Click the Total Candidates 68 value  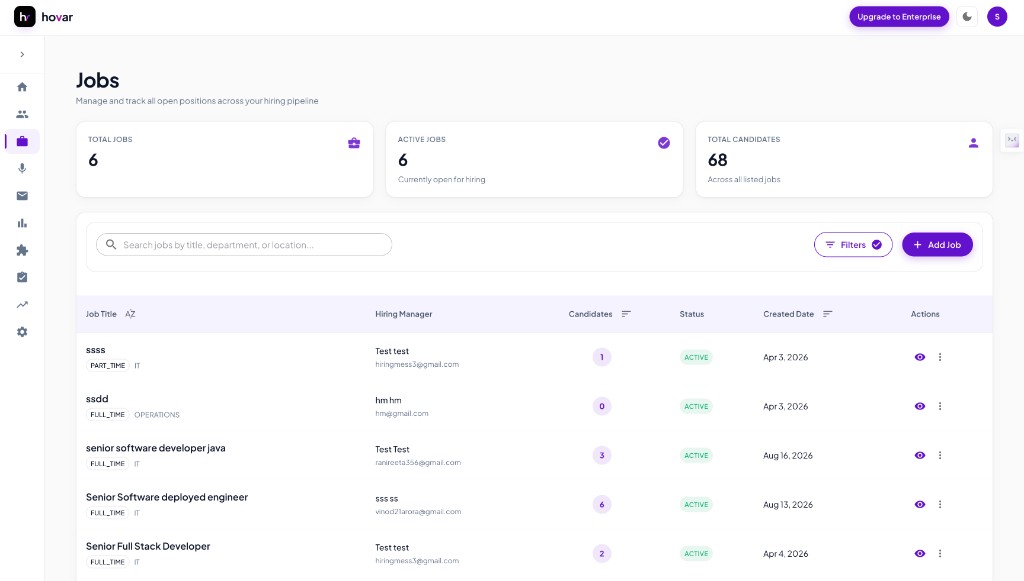(718, 160)
